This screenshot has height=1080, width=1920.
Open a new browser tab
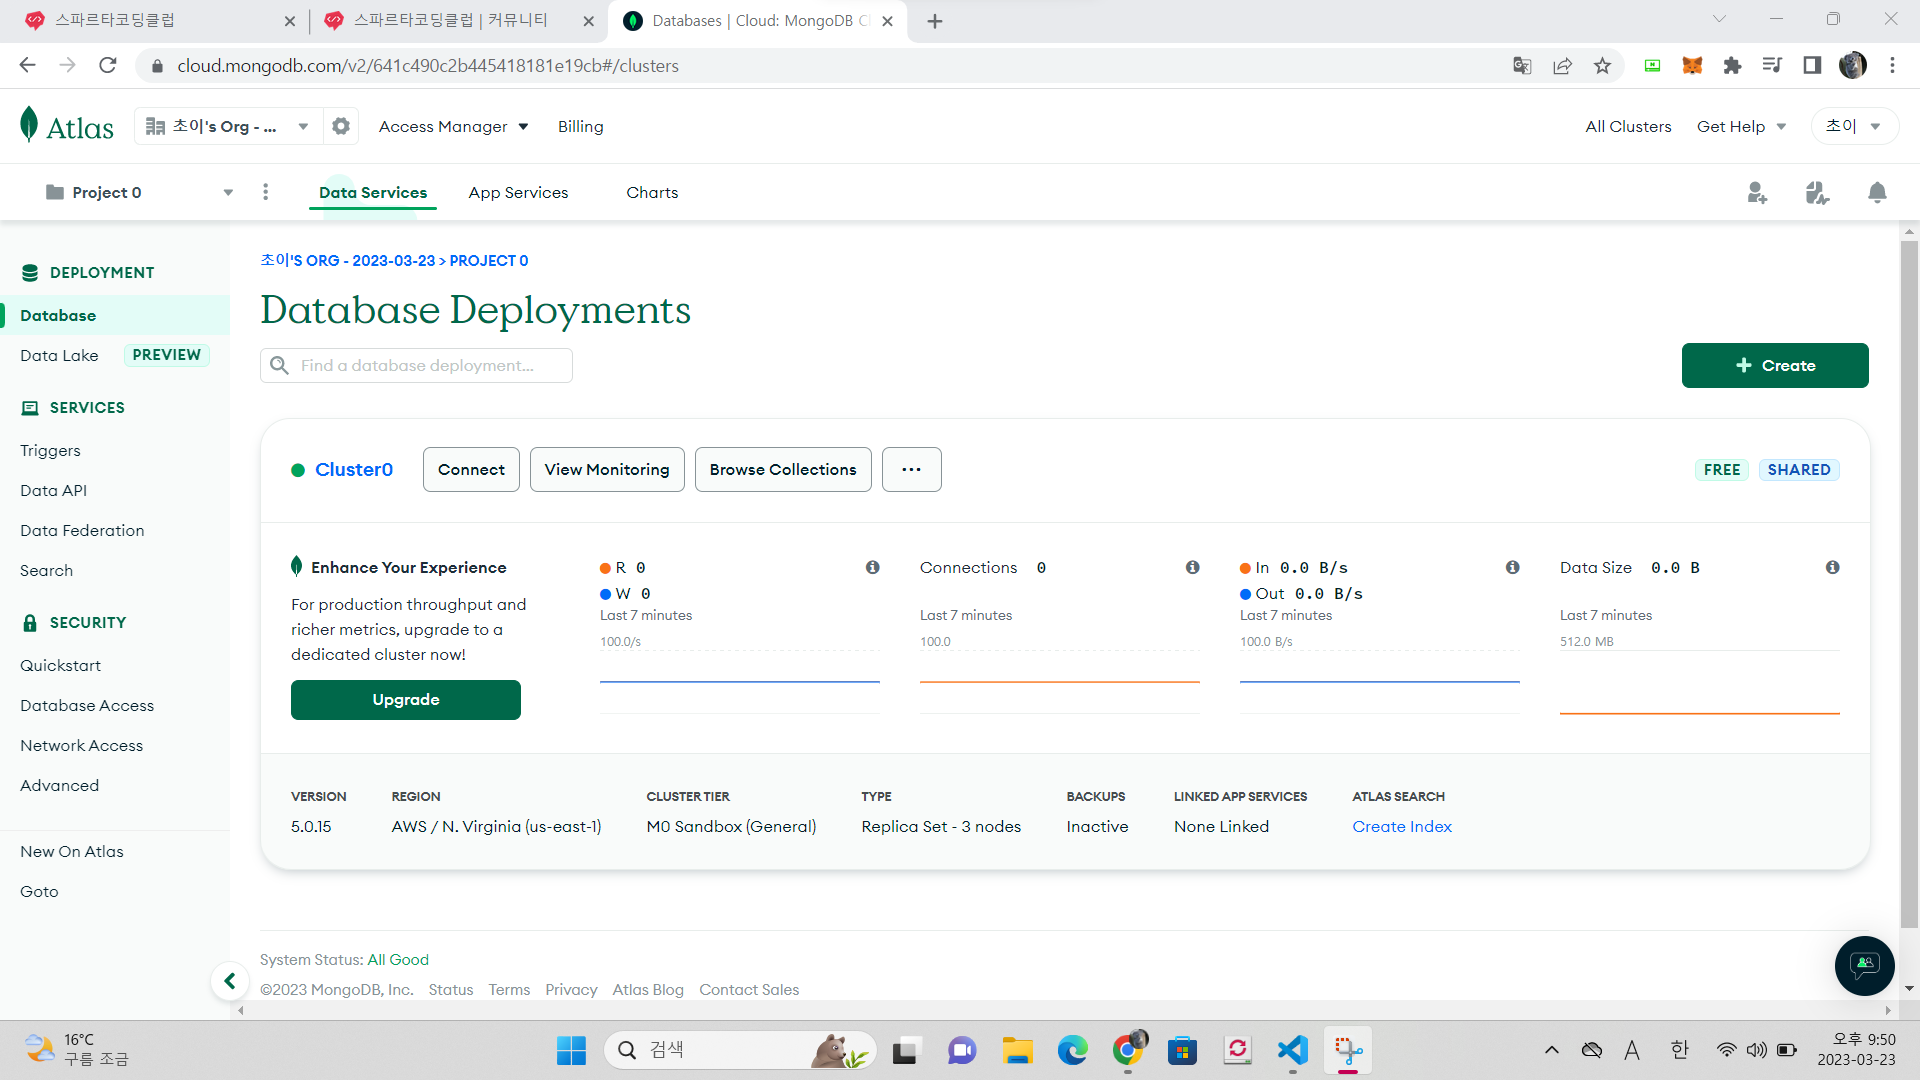(x=935, y=21)
